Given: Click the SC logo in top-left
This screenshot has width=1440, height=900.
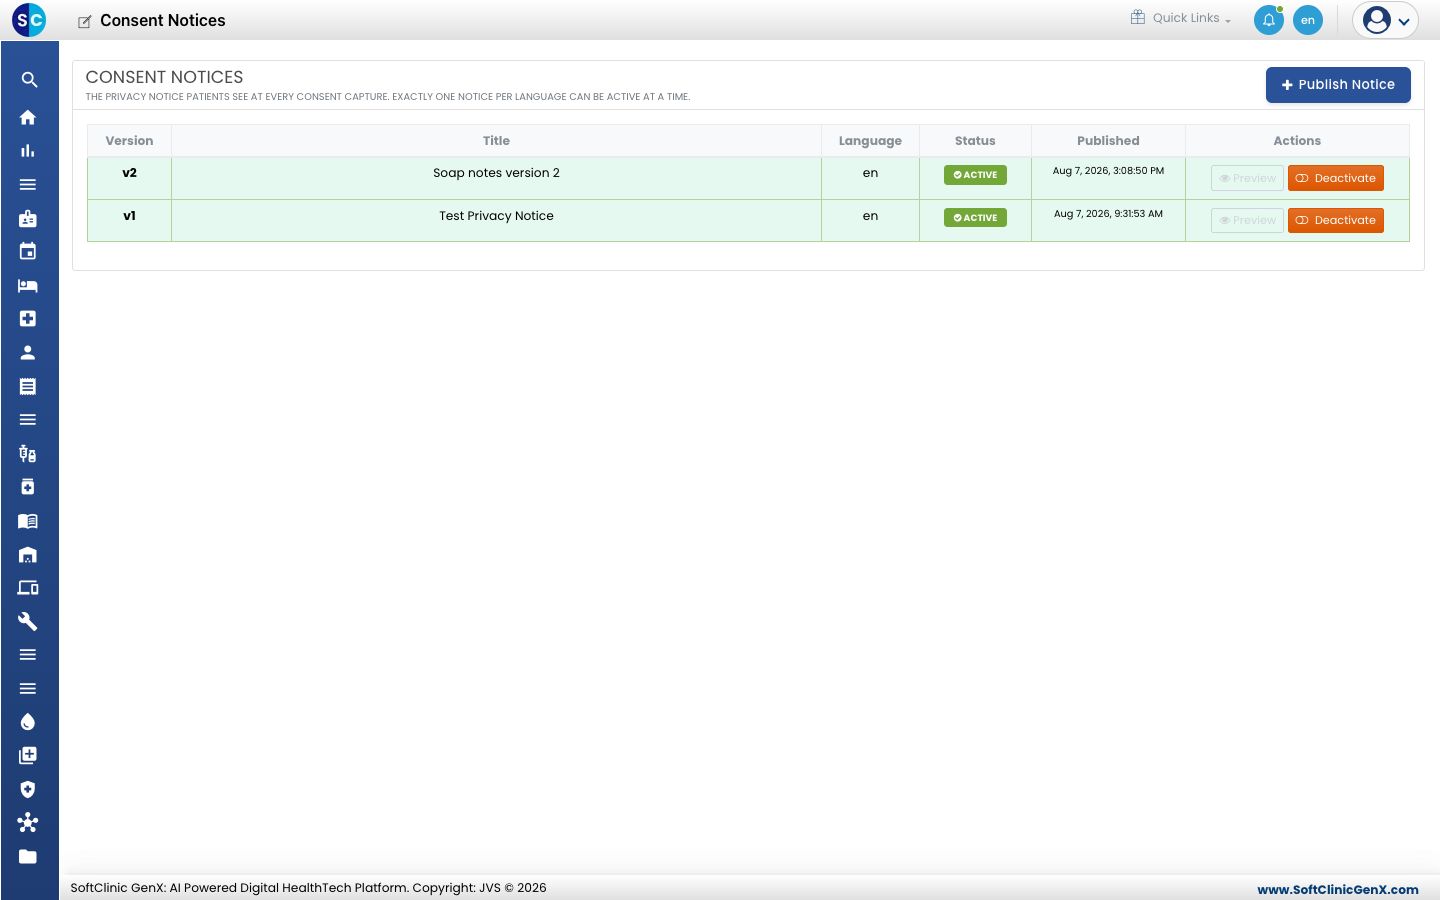Looking at the screenshot, I should click(29, 20).
